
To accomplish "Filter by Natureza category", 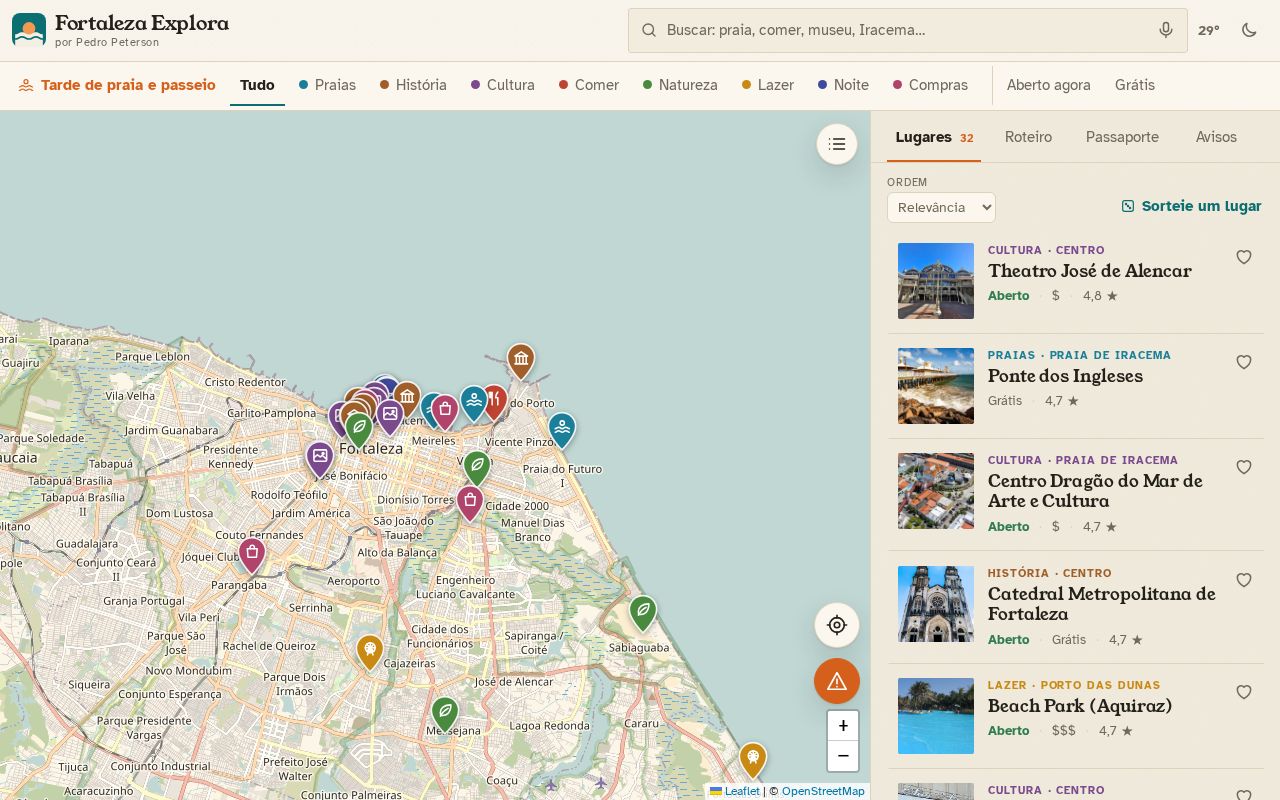I will pos(680,85).
